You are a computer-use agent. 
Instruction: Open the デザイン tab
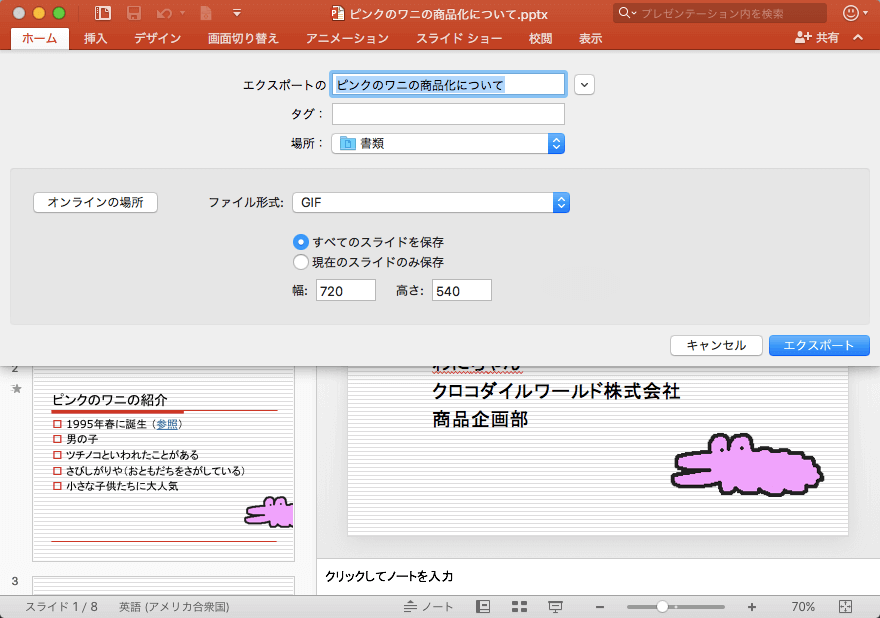[x=158, y=38]
